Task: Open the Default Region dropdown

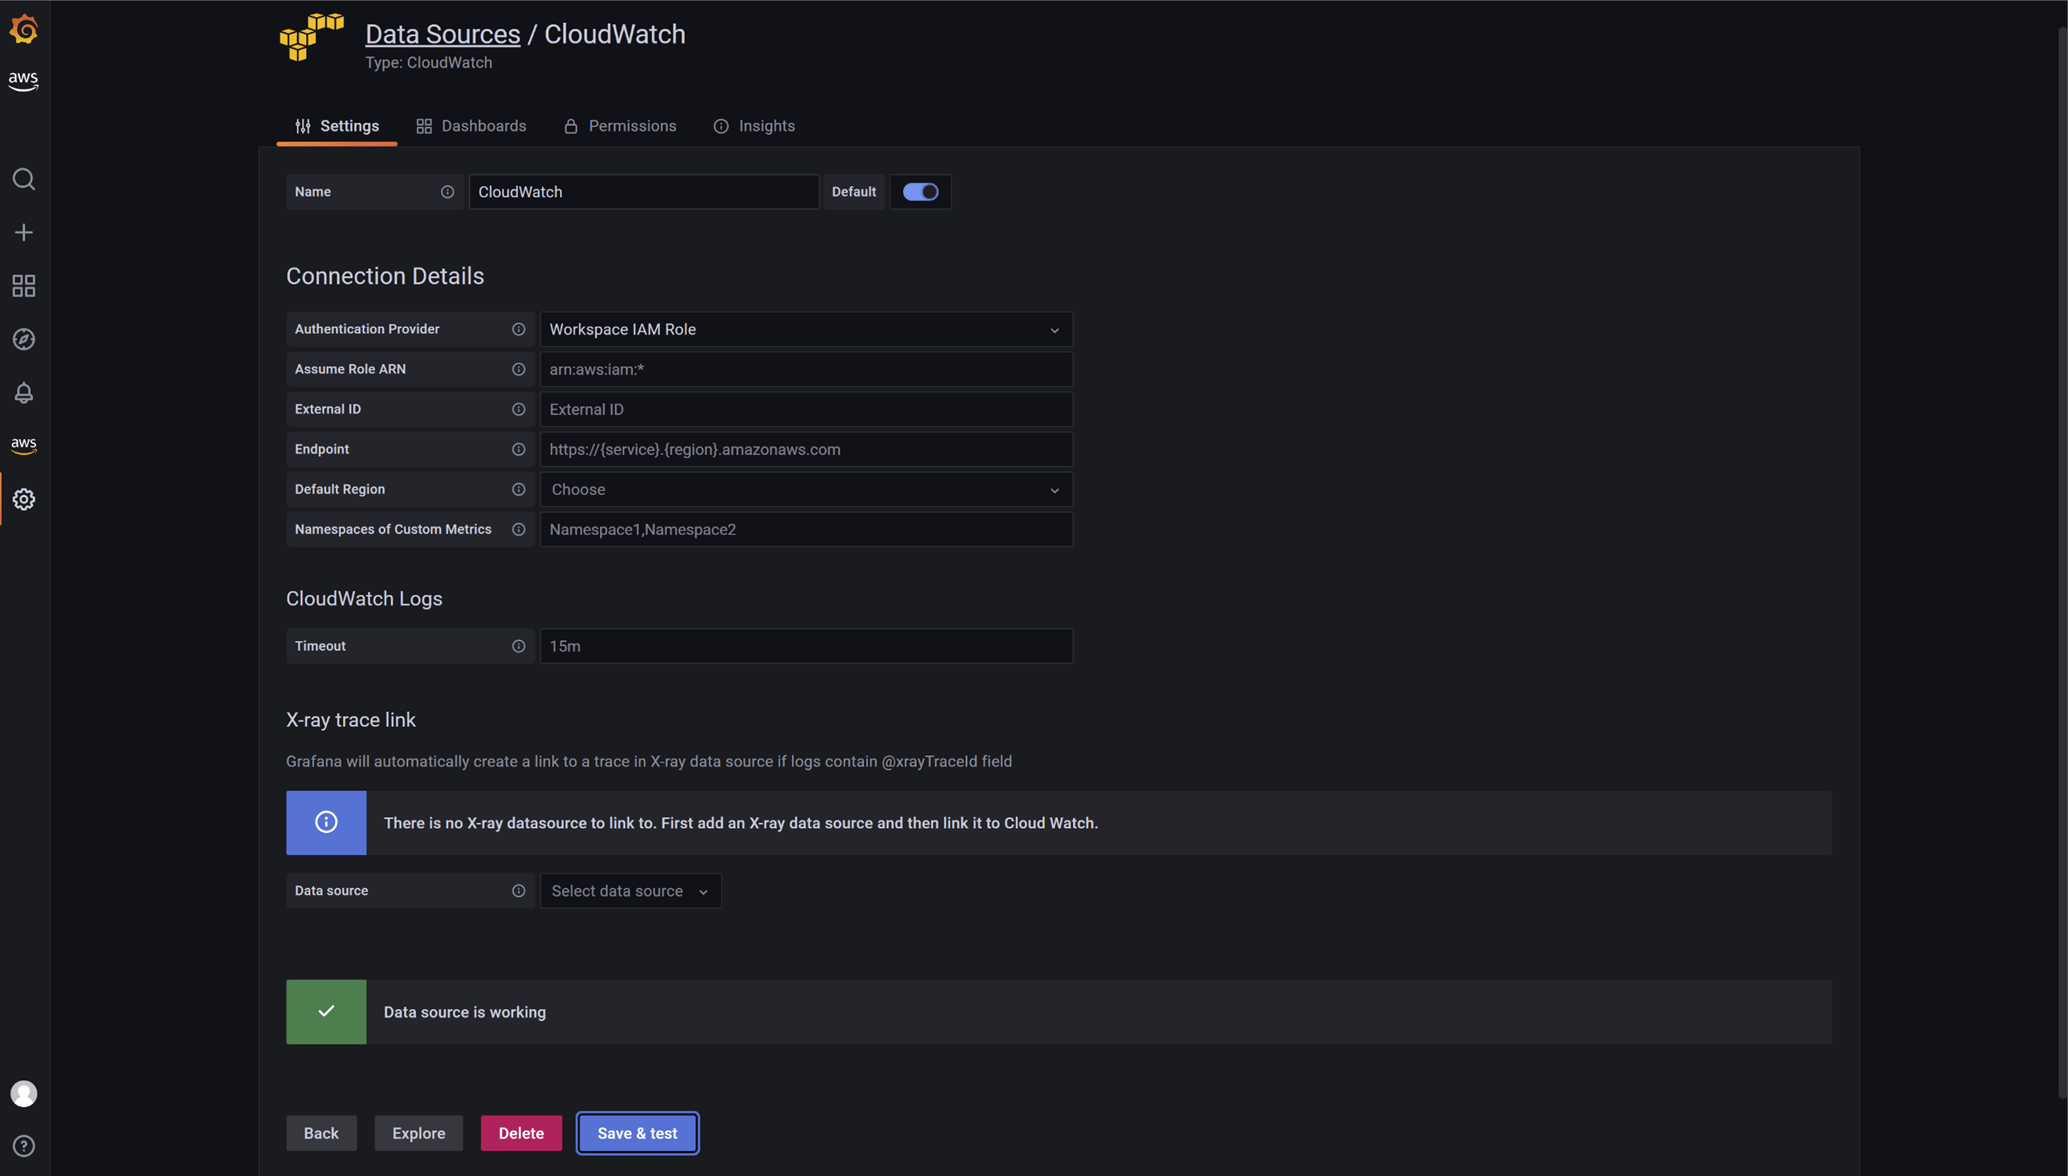Action: point(805,489)
